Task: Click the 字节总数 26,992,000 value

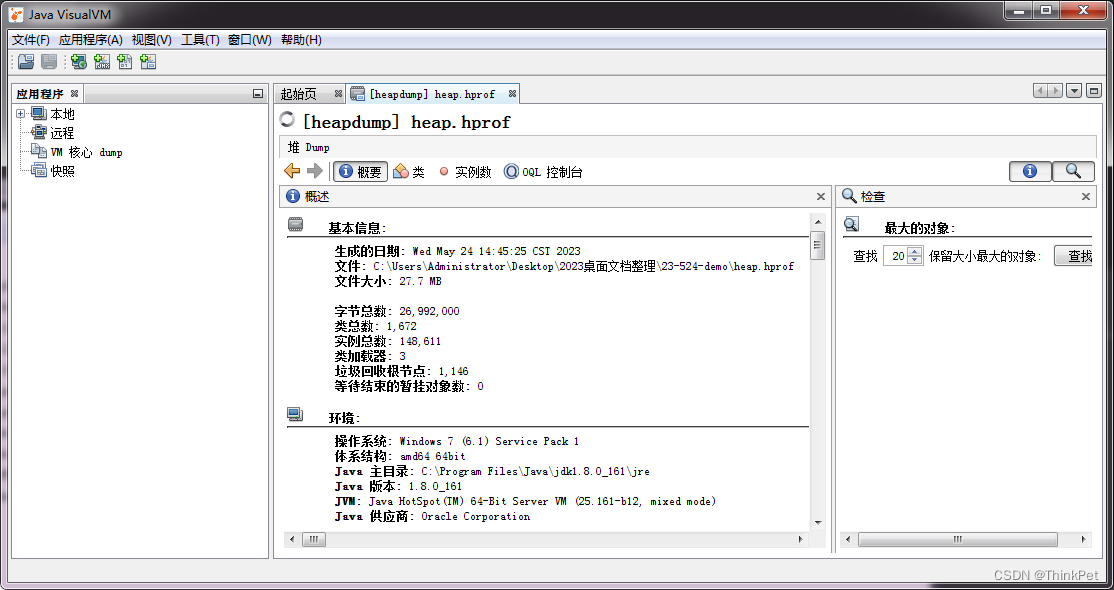Action: click(x=429, y=311)
